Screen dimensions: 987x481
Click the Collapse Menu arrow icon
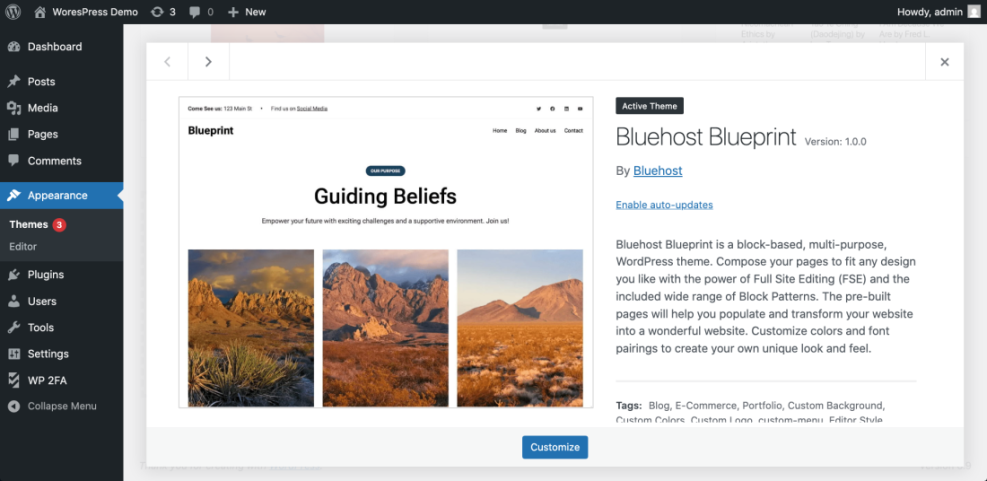tap(14, 406)
